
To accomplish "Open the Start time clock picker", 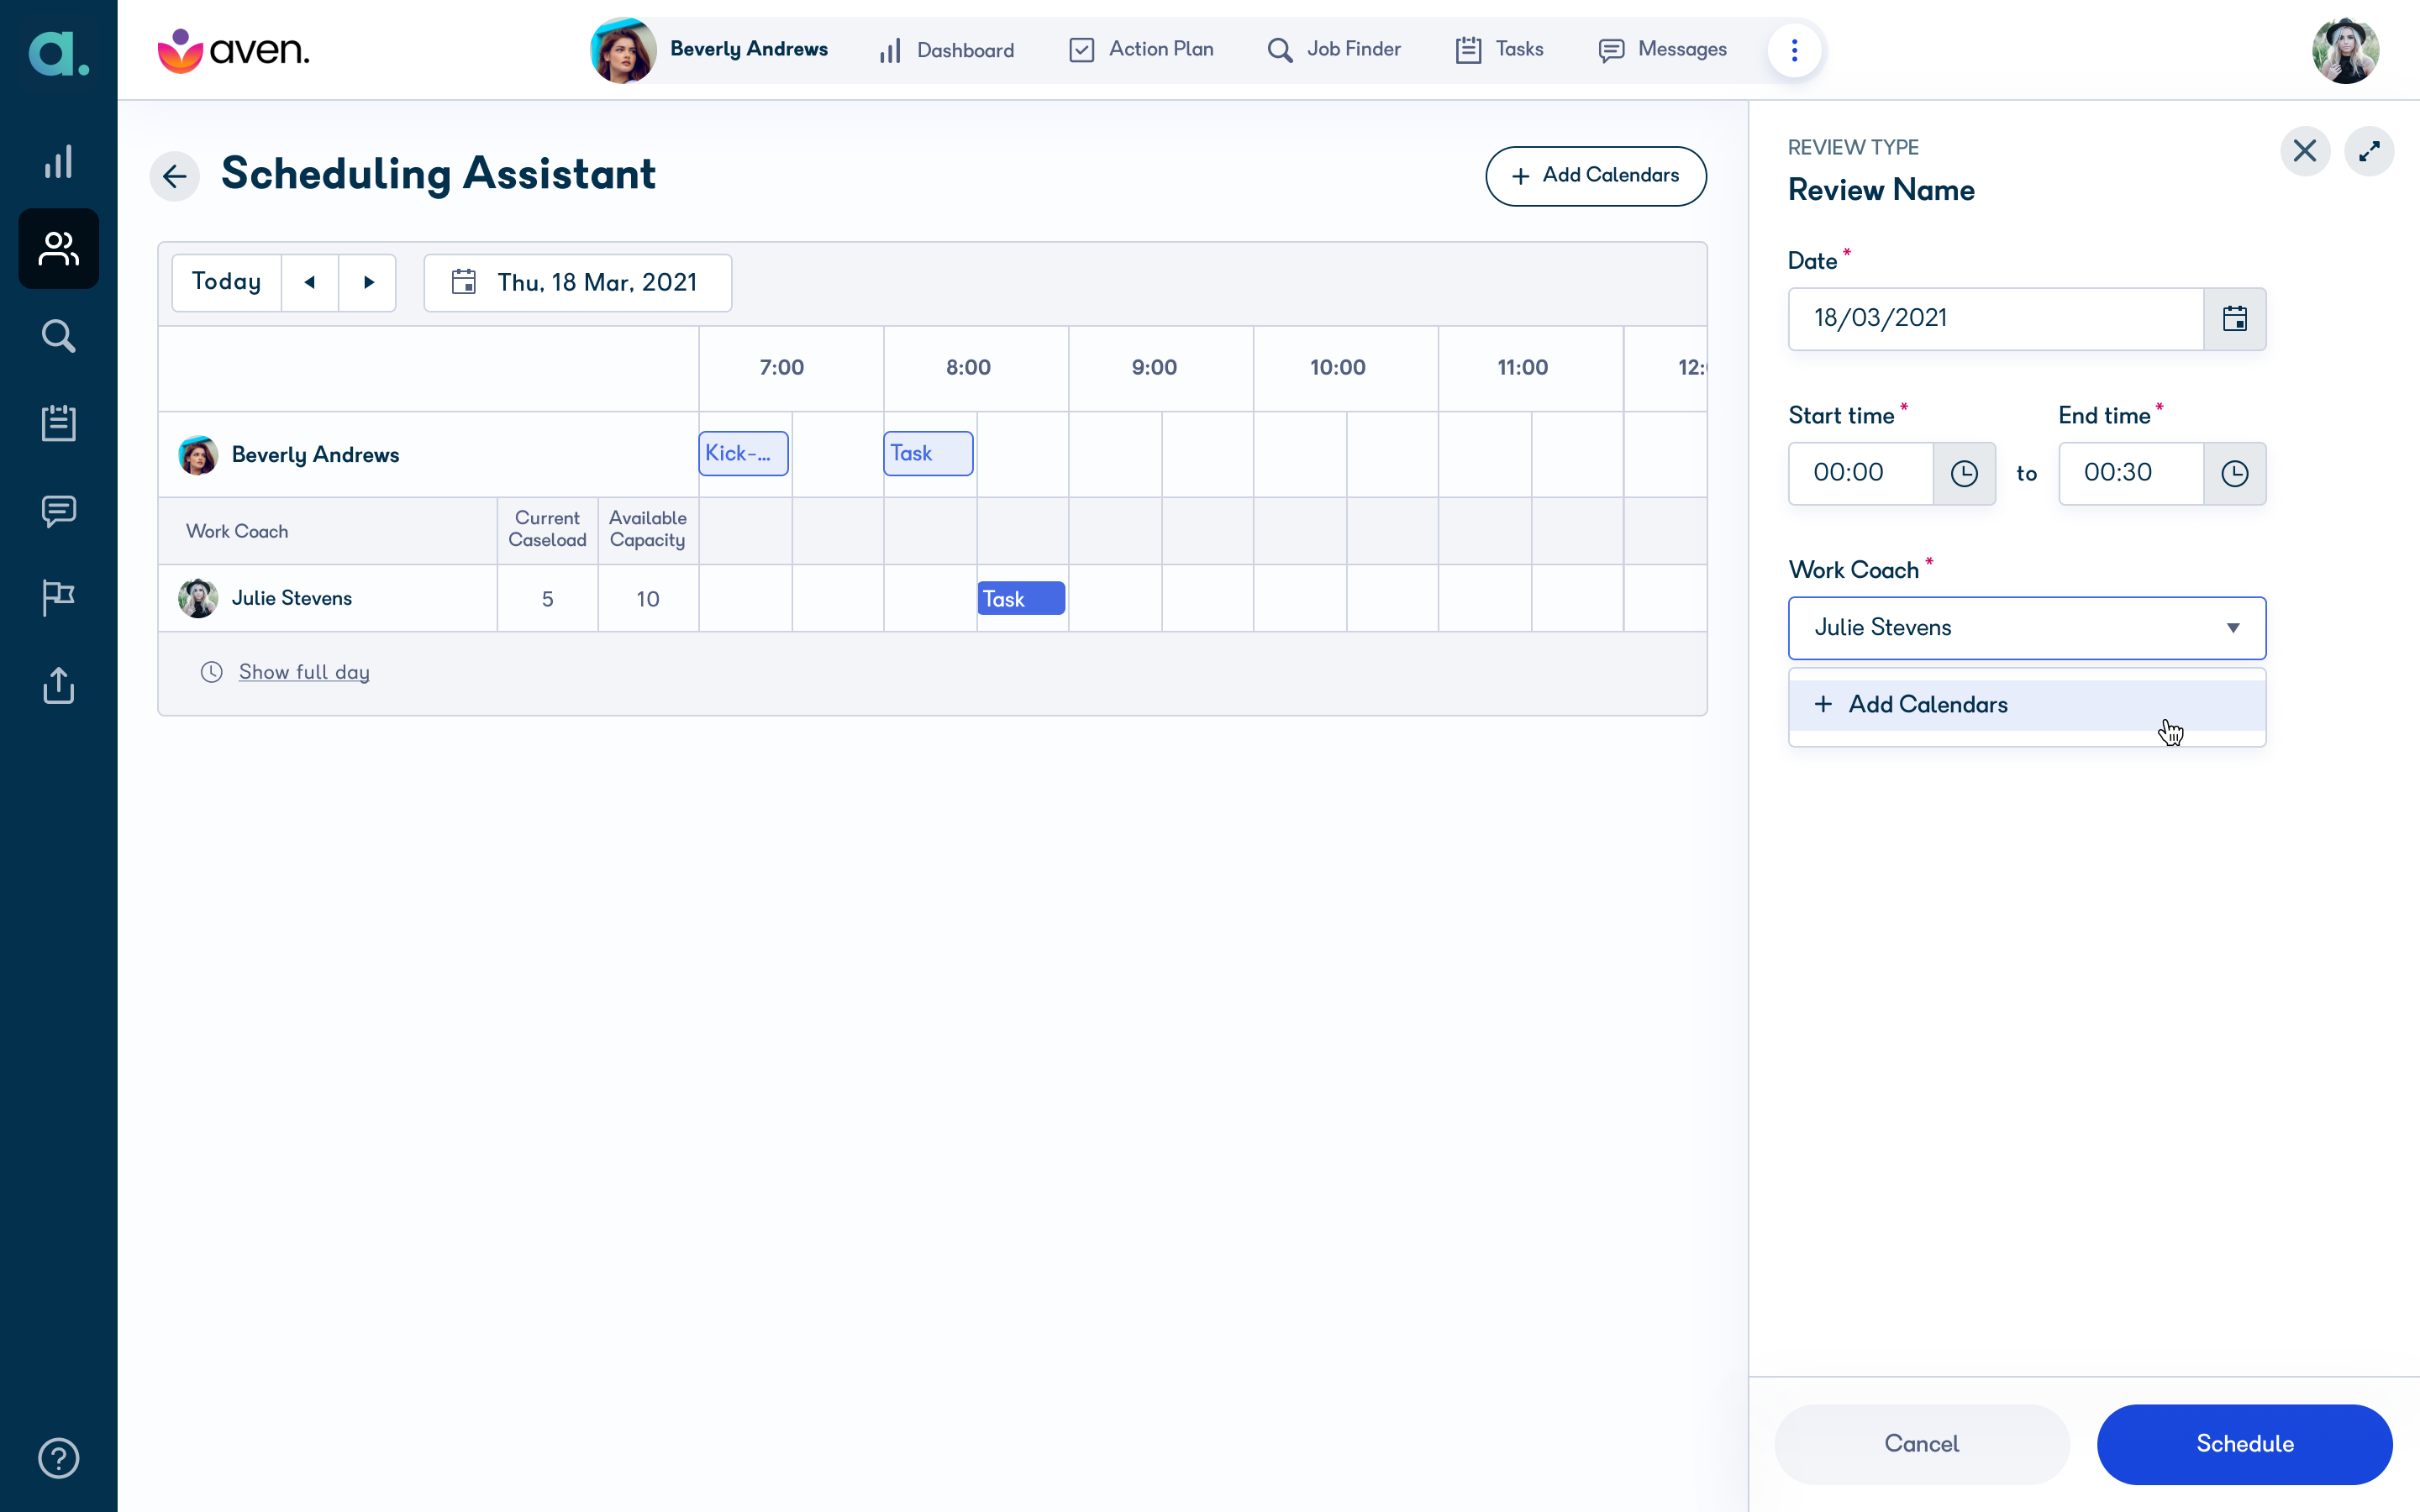I will pos(1964,474).
